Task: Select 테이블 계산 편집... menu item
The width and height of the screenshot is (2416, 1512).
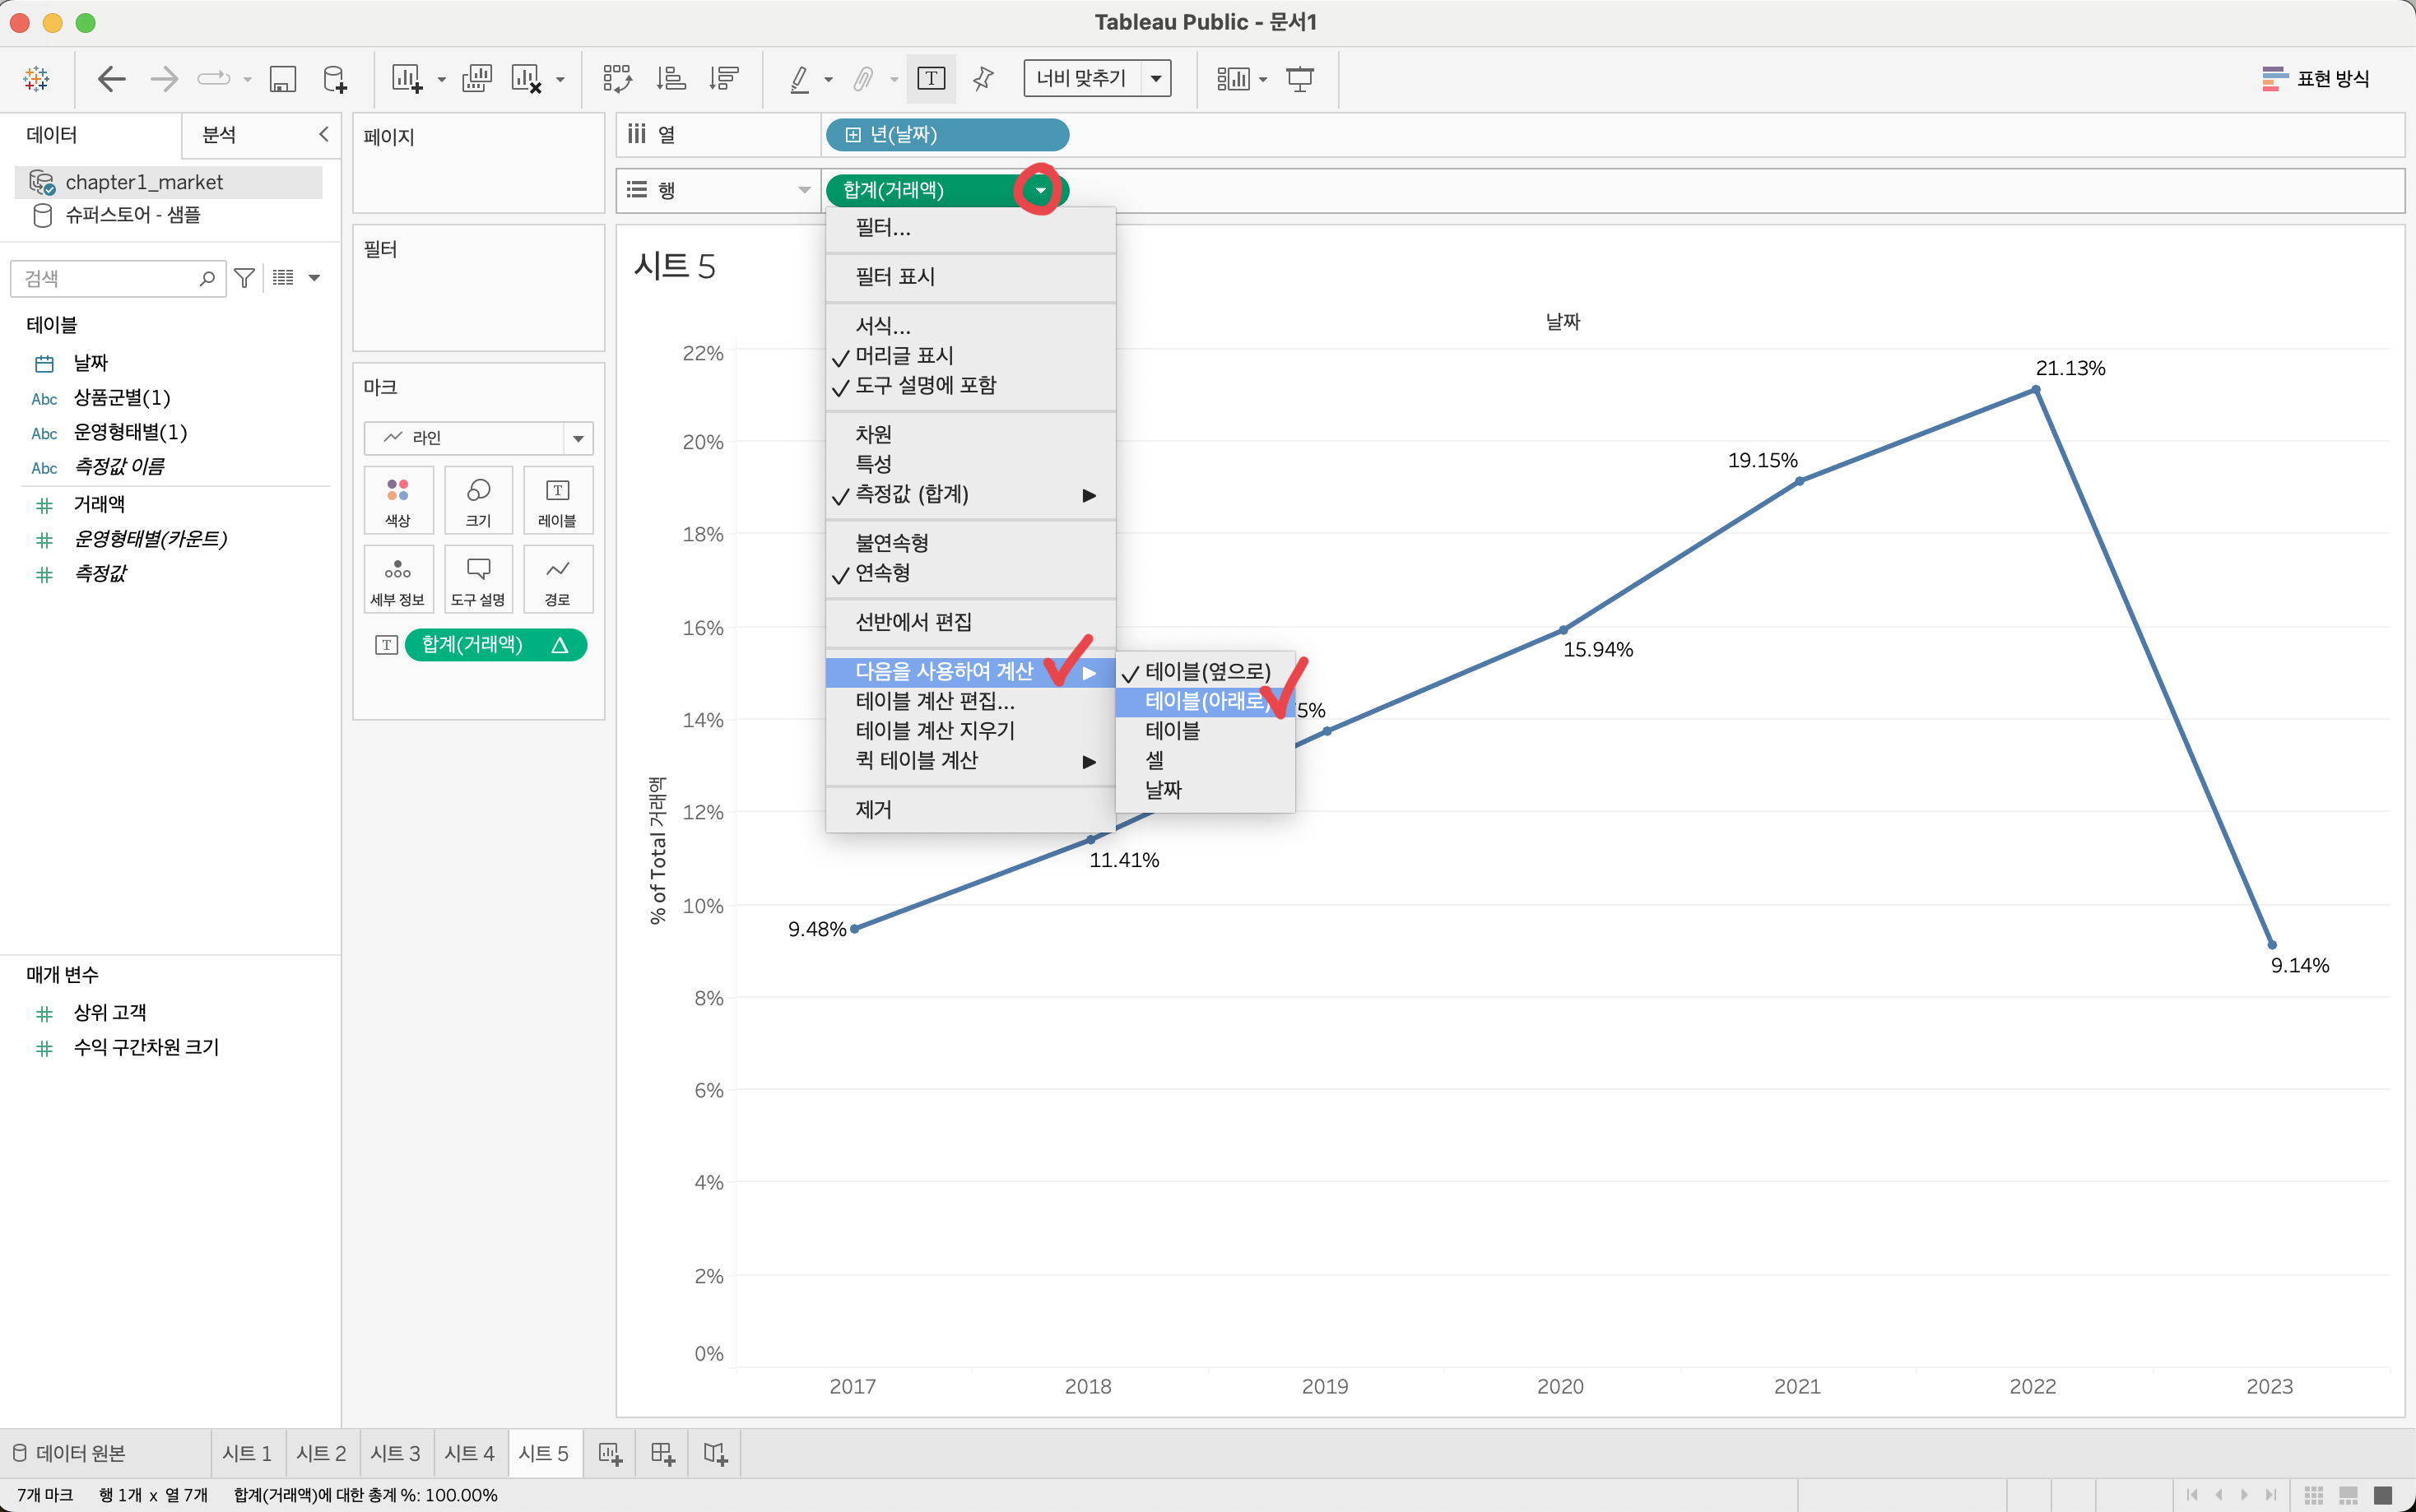Action: pyautogui.click(x=935, y=702)
